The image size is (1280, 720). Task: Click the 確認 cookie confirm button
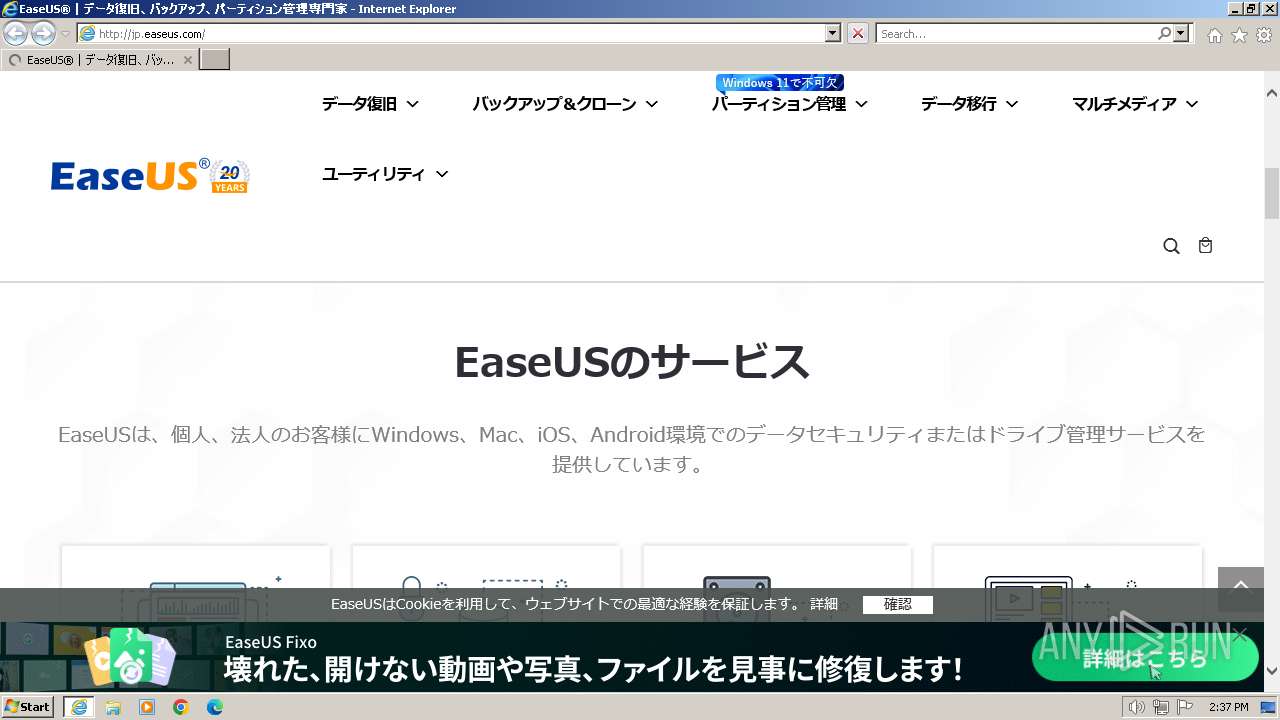(898, 604)
